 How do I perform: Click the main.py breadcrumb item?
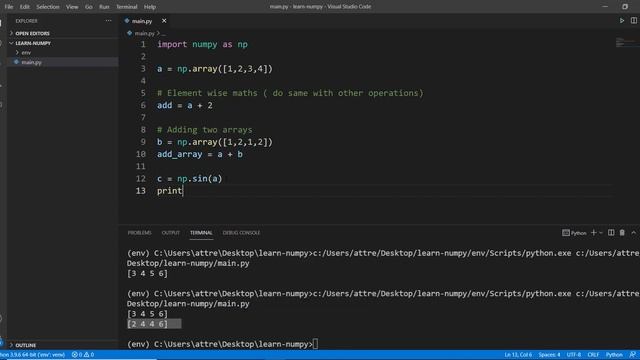point(144,33)
